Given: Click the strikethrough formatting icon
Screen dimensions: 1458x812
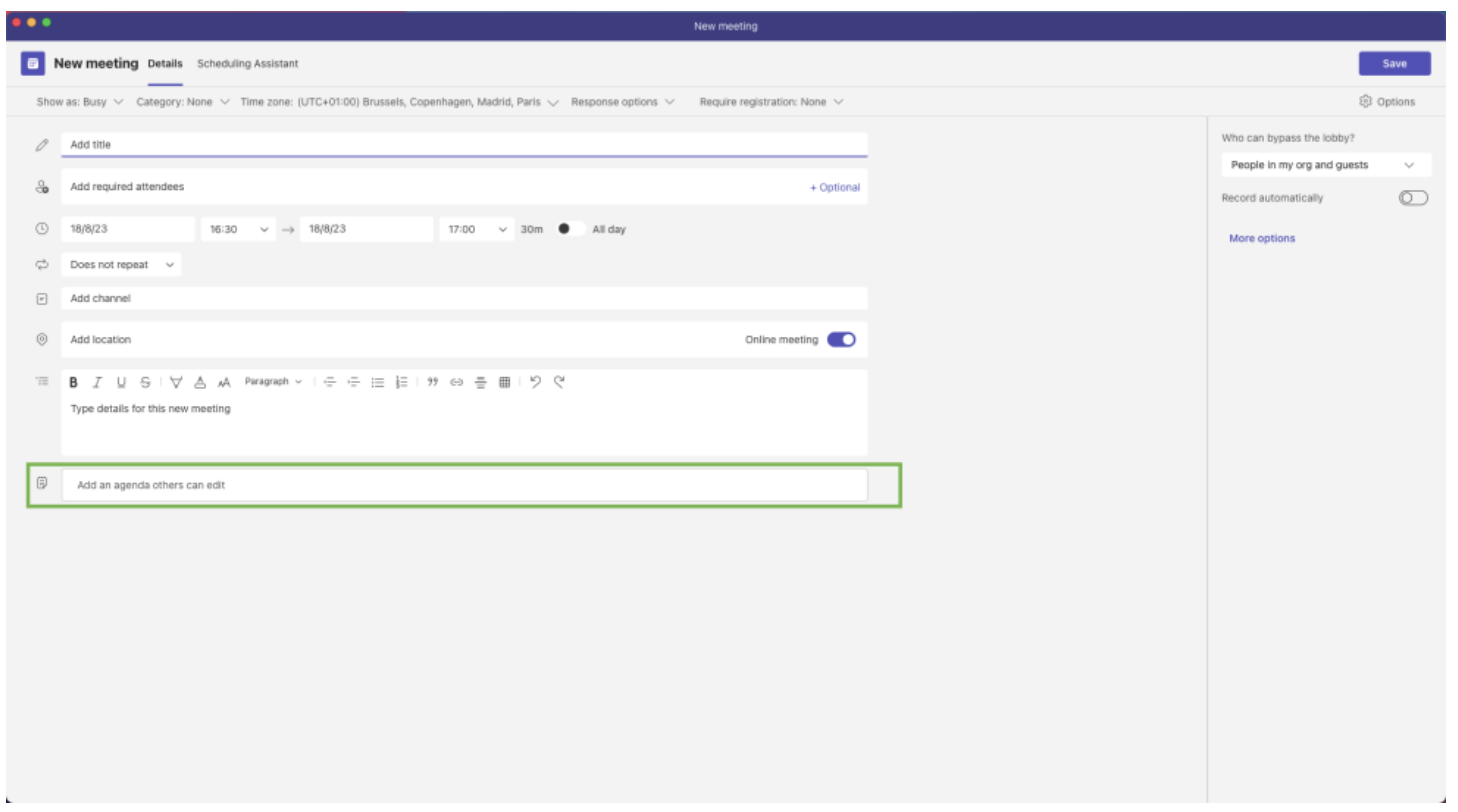Looking at the screenshot, I should 146,382.
